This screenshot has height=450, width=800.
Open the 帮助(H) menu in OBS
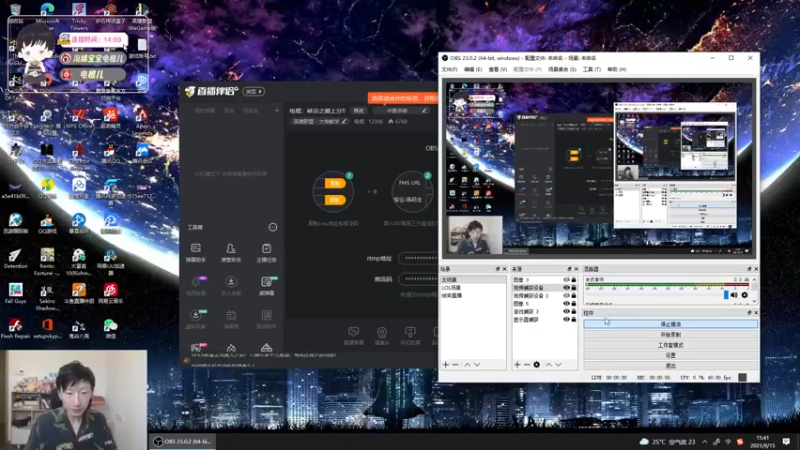tap(616, 69)
